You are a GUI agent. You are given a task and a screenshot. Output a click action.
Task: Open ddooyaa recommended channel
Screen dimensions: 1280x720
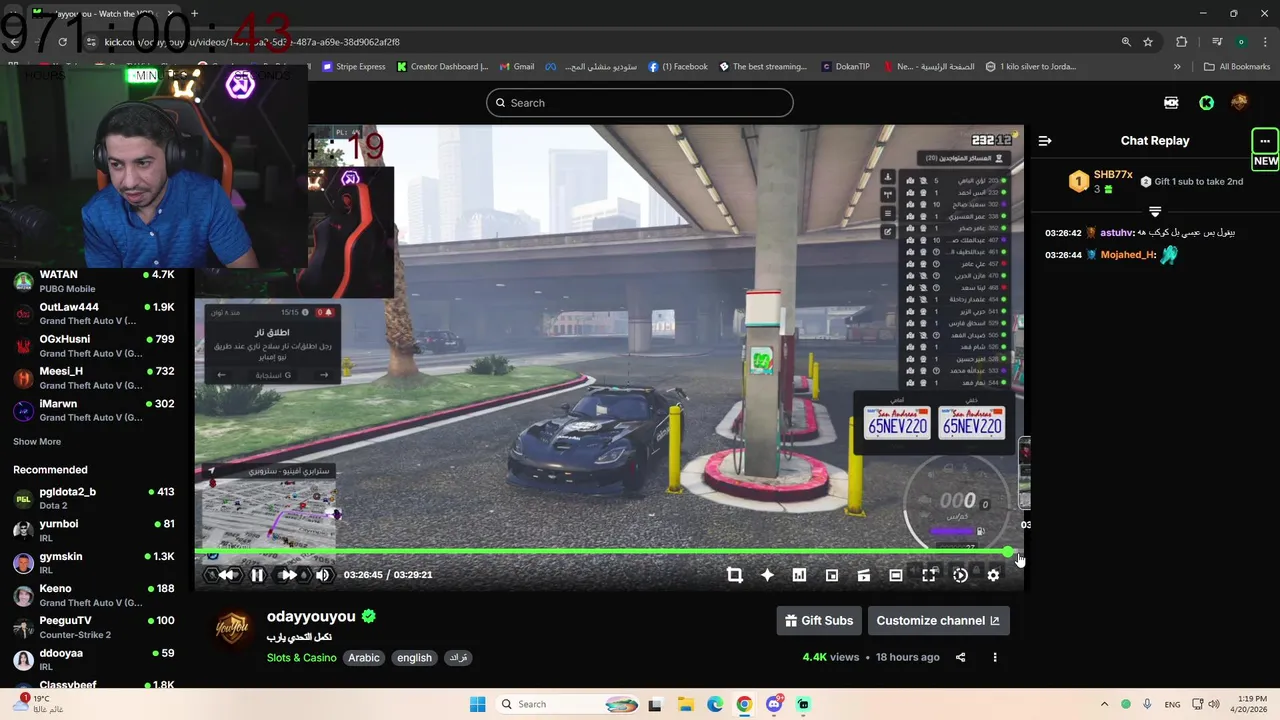95,659
